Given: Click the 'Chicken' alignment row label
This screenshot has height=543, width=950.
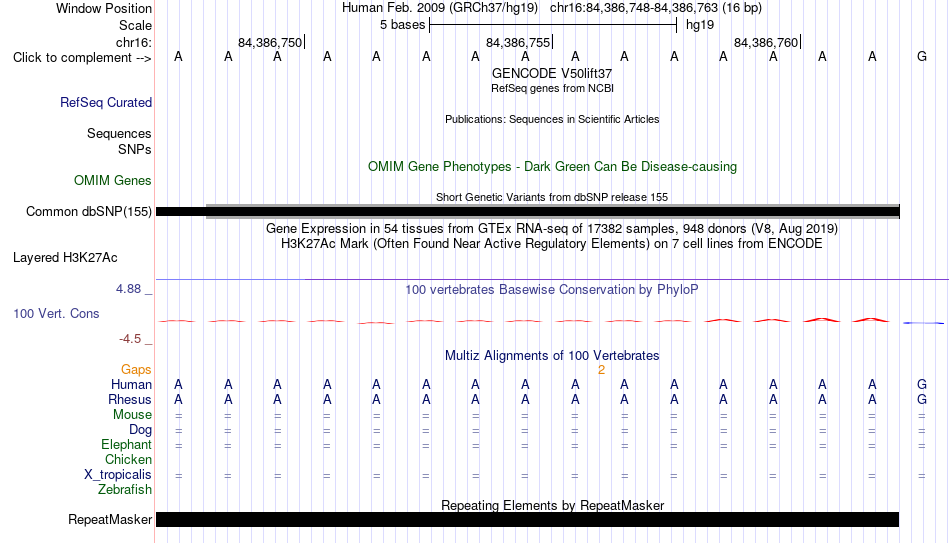Looking at the screenshot, I should 128,460.
